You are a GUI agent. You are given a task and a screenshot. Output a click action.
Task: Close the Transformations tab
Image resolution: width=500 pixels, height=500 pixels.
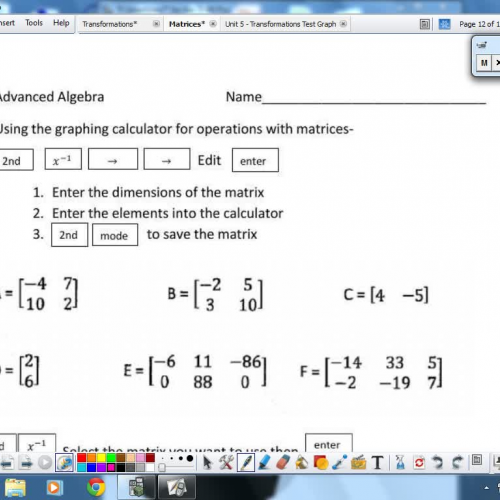tap(156, 24)
